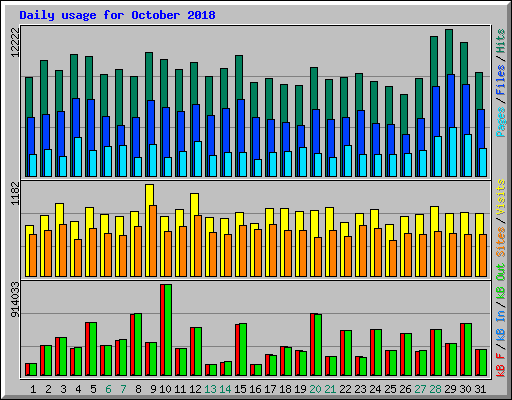Click day 5 on the x-axis
The width and height of the screenshot is (512, 400).
click(93, 389)
